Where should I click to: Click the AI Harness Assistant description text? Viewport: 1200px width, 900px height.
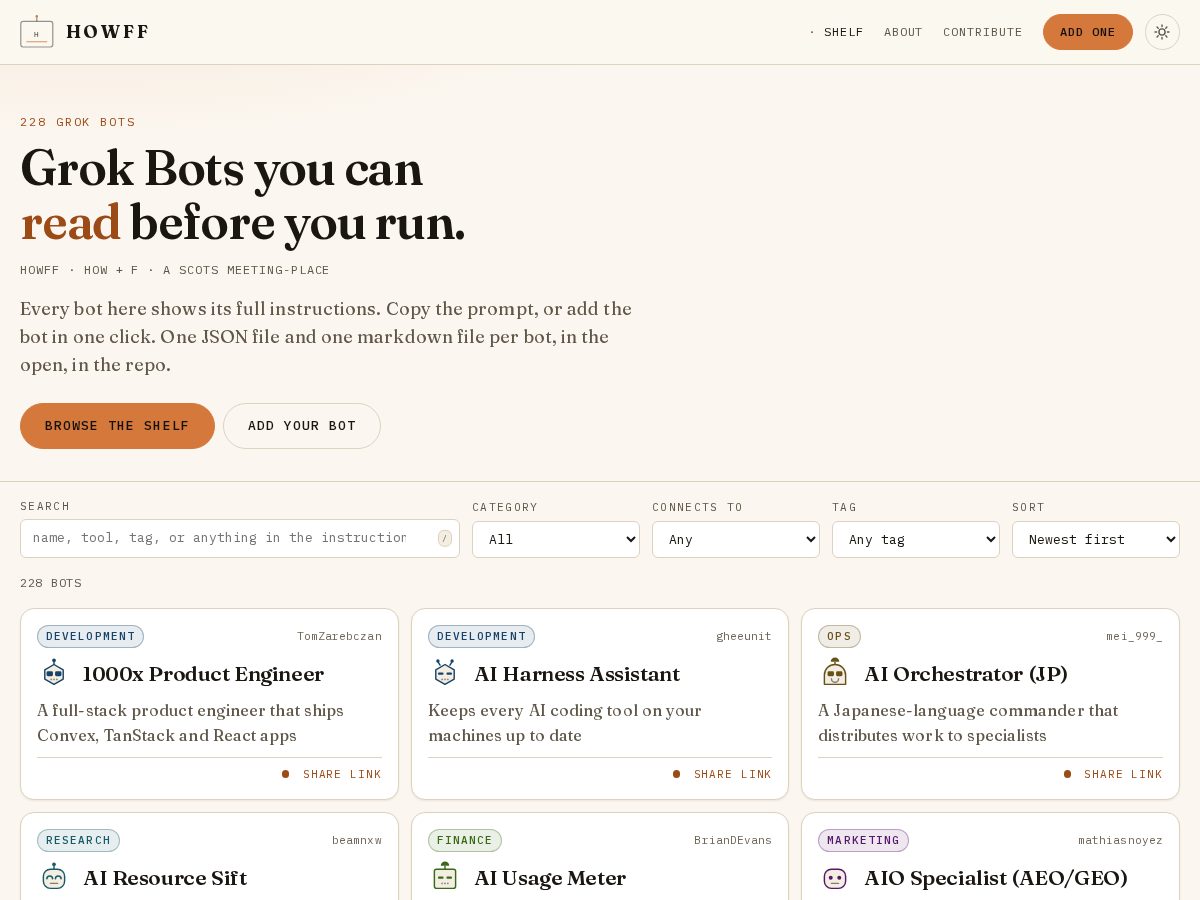click(x=565, y=723)
